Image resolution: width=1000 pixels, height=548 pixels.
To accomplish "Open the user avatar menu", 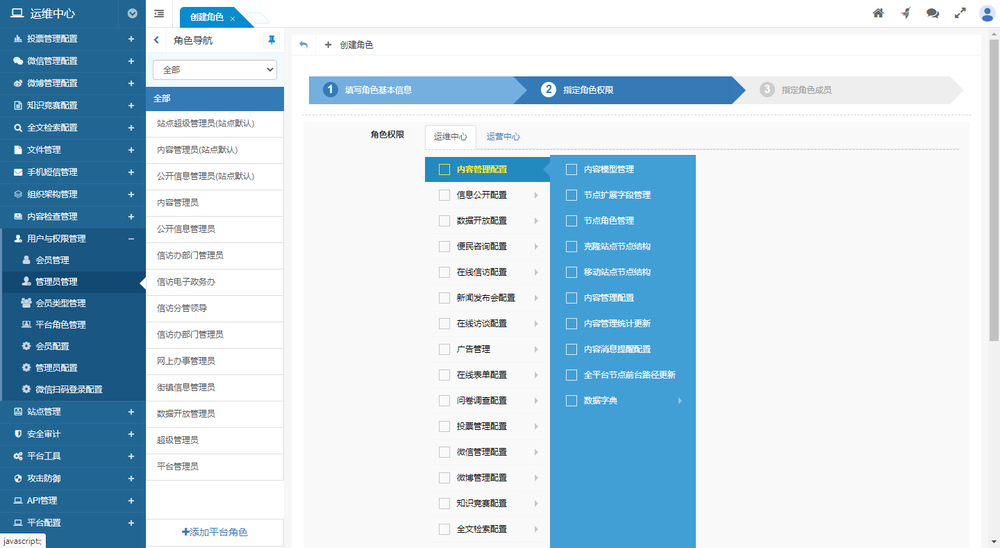I will pyautogui.click(x=987, y=13).
